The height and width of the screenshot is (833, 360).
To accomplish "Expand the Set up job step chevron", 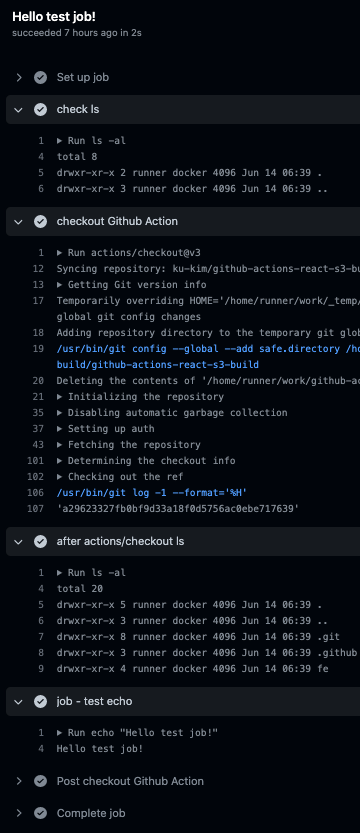I will (19, 78).
